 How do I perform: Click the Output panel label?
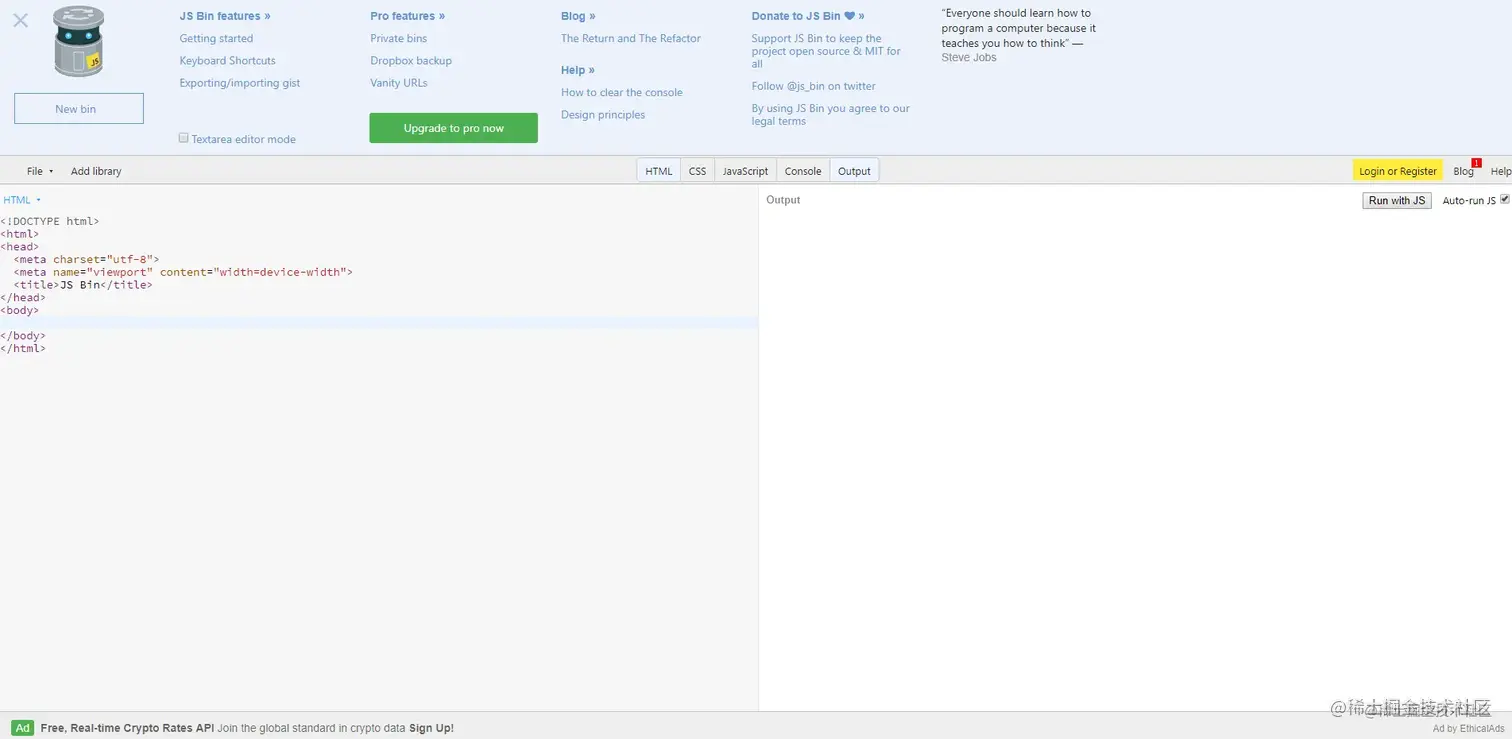pyautogui.click(x=783, y=200)
